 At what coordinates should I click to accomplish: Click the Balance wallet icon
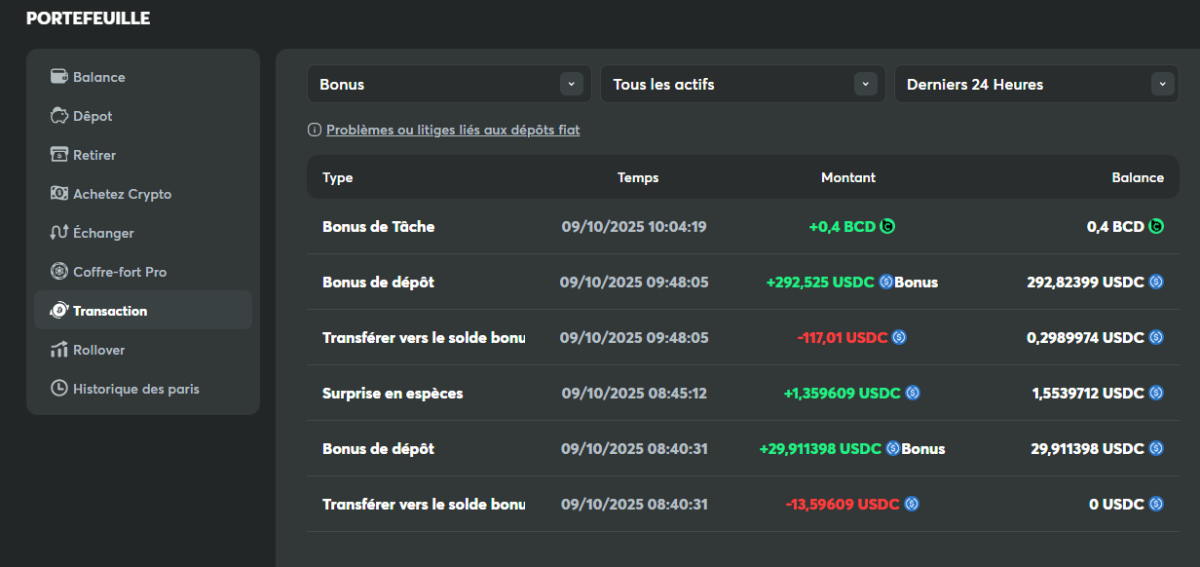[59, 77]
